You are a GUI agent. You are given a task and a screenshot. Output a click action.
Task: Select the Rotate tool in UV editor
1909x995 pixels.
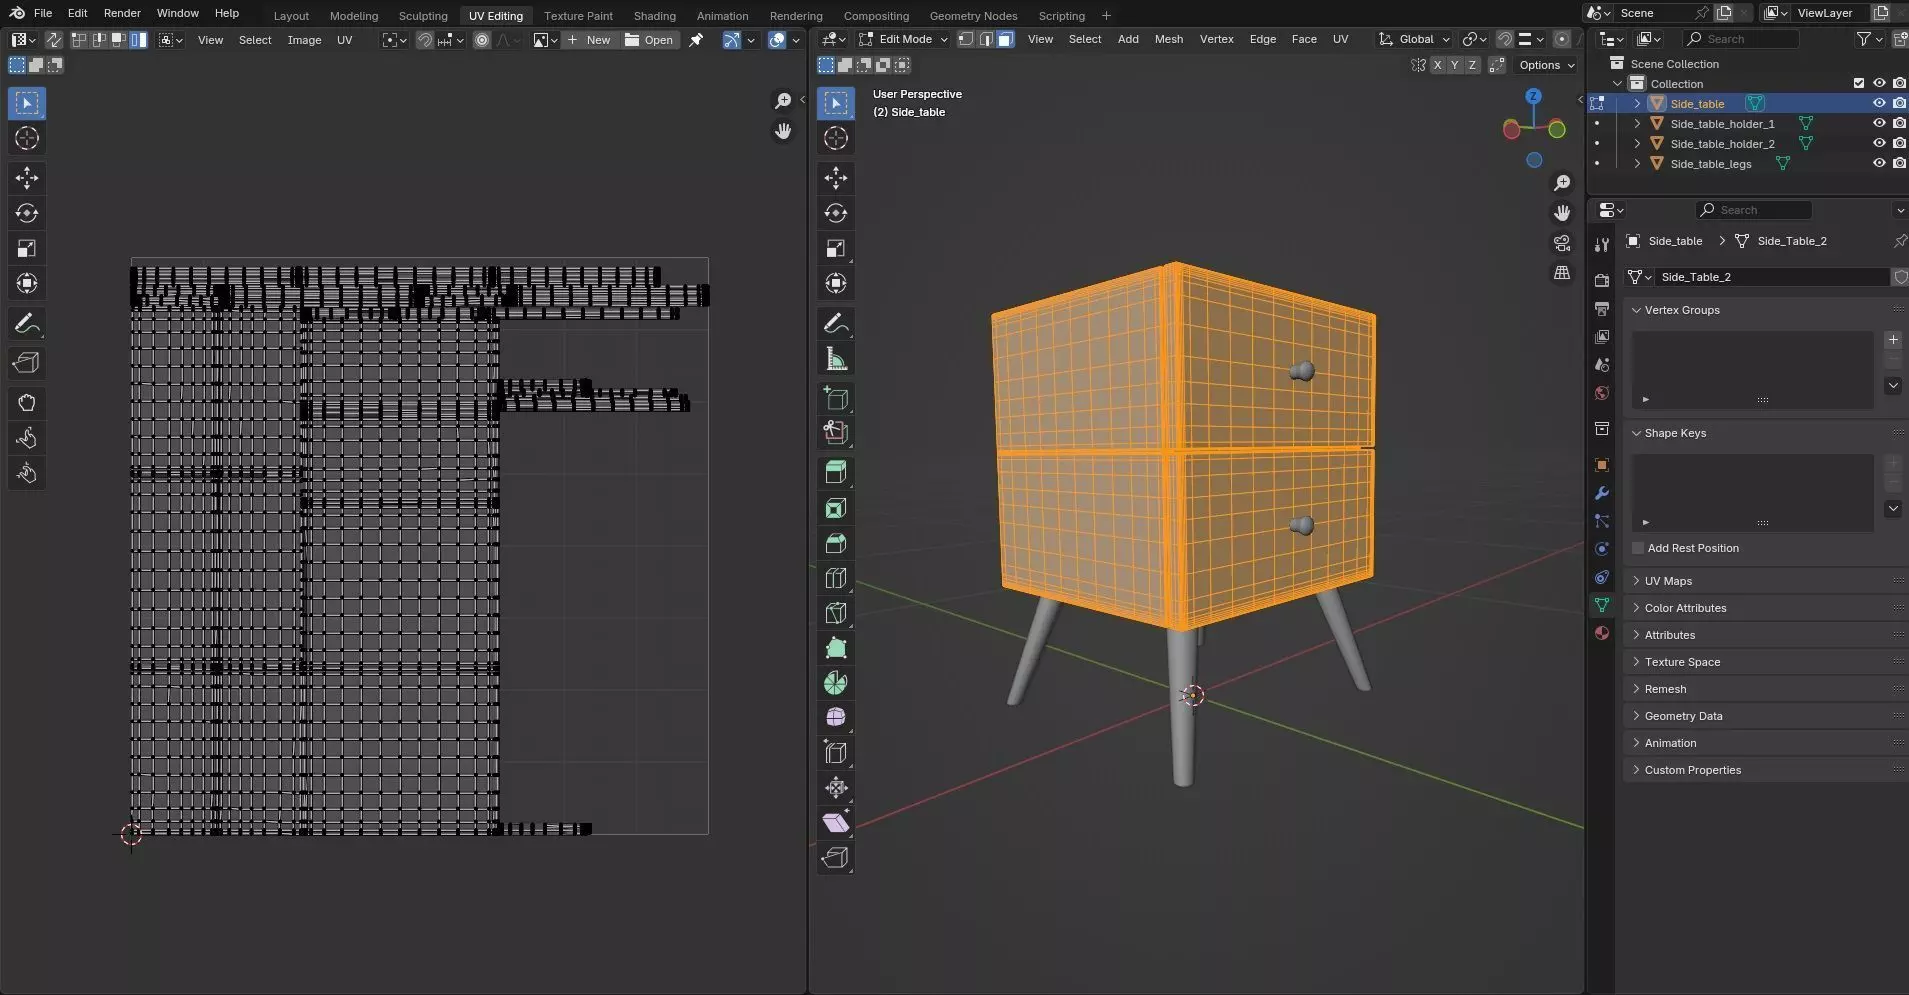point(27,213)
